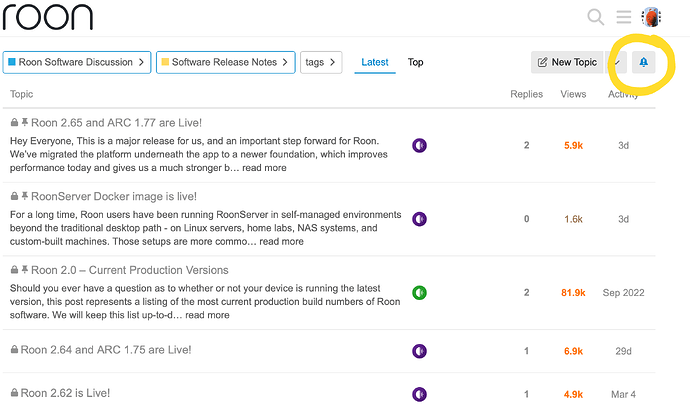
Task: Click views 4.9k for Roon 2.62 topic
Action: coord(573,394)
